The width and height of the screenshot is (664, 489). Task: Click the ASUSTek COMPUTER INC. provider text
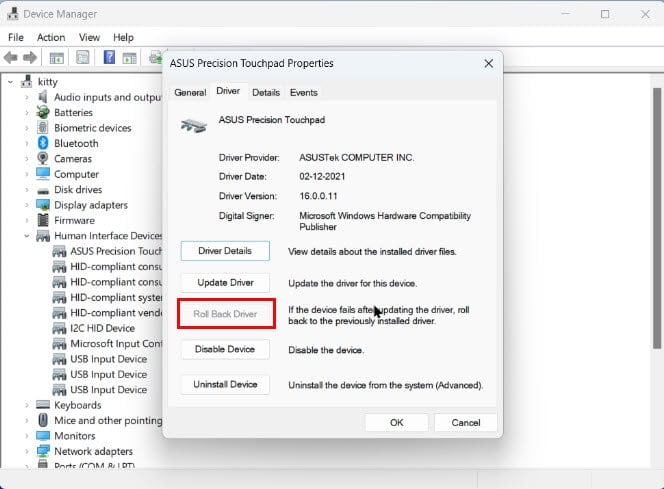click(357, 157)
